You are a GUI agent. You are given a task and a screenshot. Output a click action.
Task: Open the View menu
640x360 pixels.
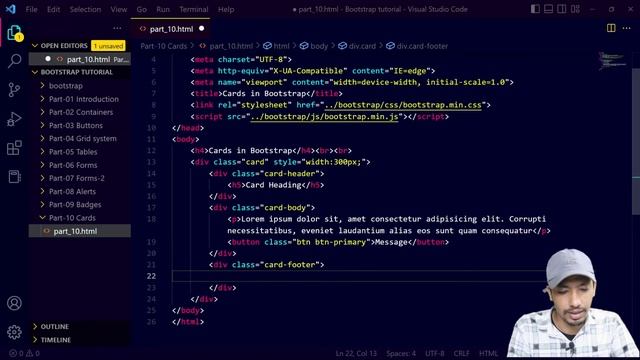coord(118,9)
